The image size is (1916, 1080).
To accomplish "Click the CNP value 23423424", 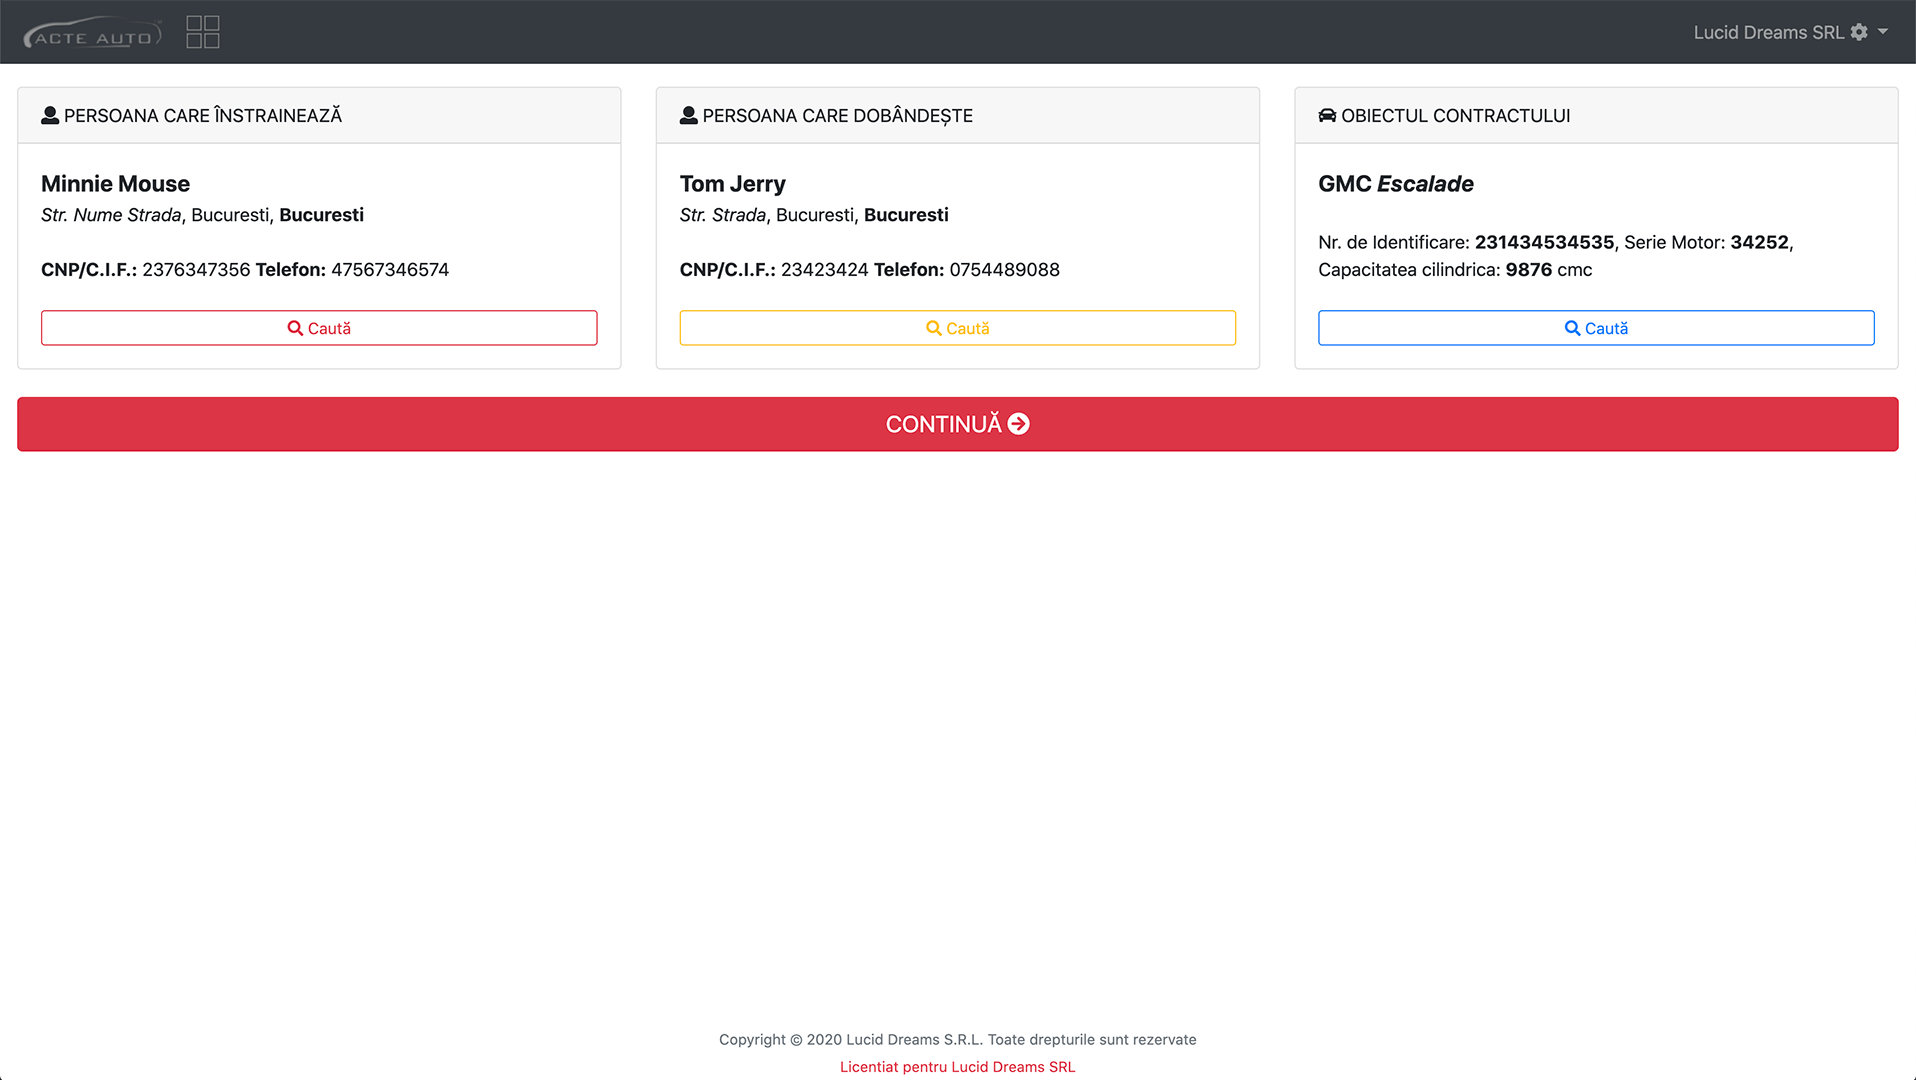I will 825,270.
